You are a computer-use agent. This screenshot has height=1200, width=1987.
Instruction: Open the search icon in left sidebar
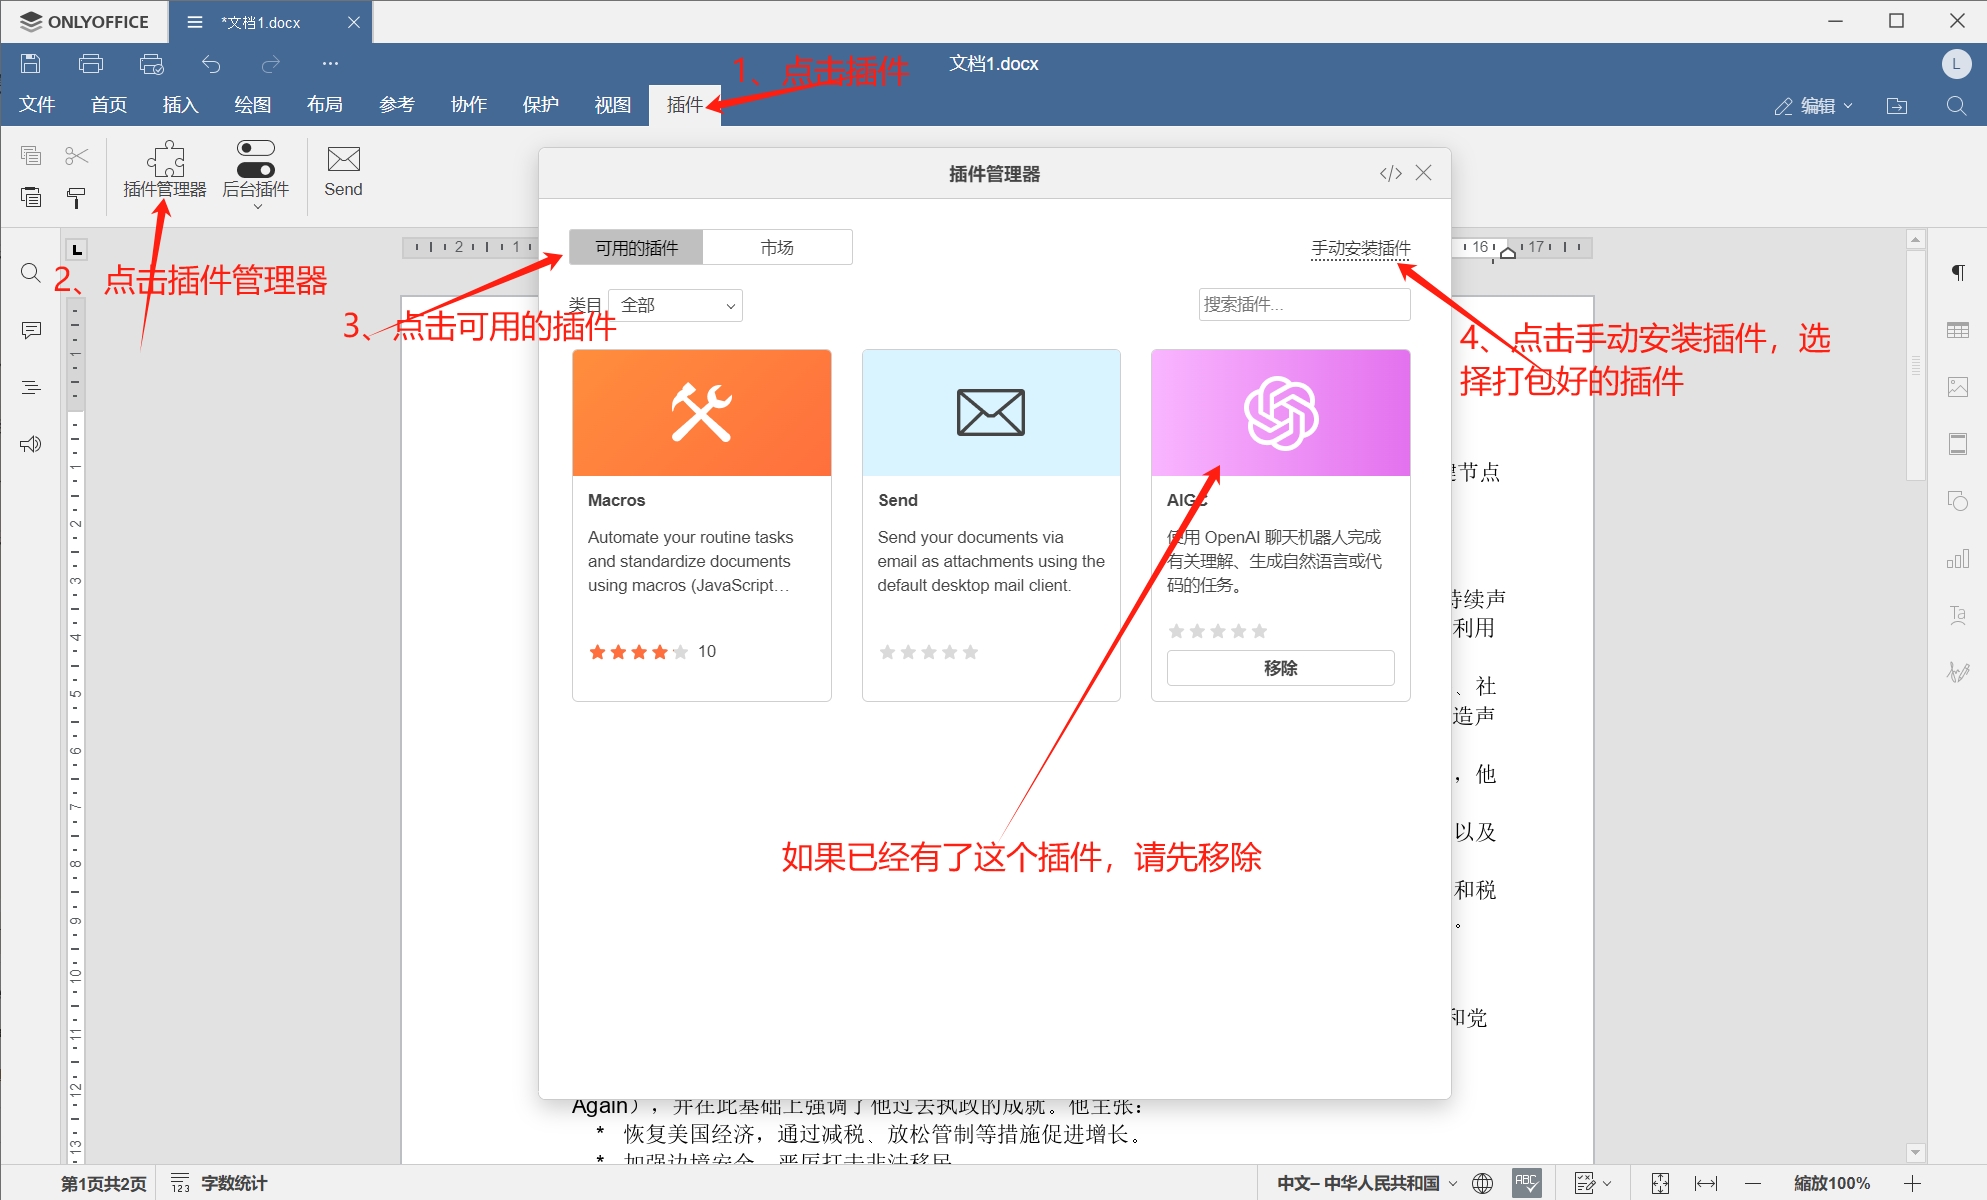[31, 273]
